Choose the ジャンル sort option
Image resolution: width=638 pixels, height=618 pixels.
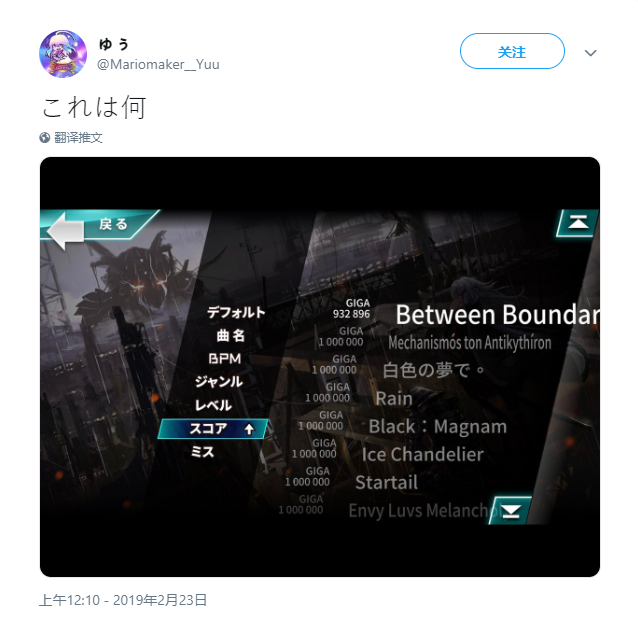click(x=219, y=382)
